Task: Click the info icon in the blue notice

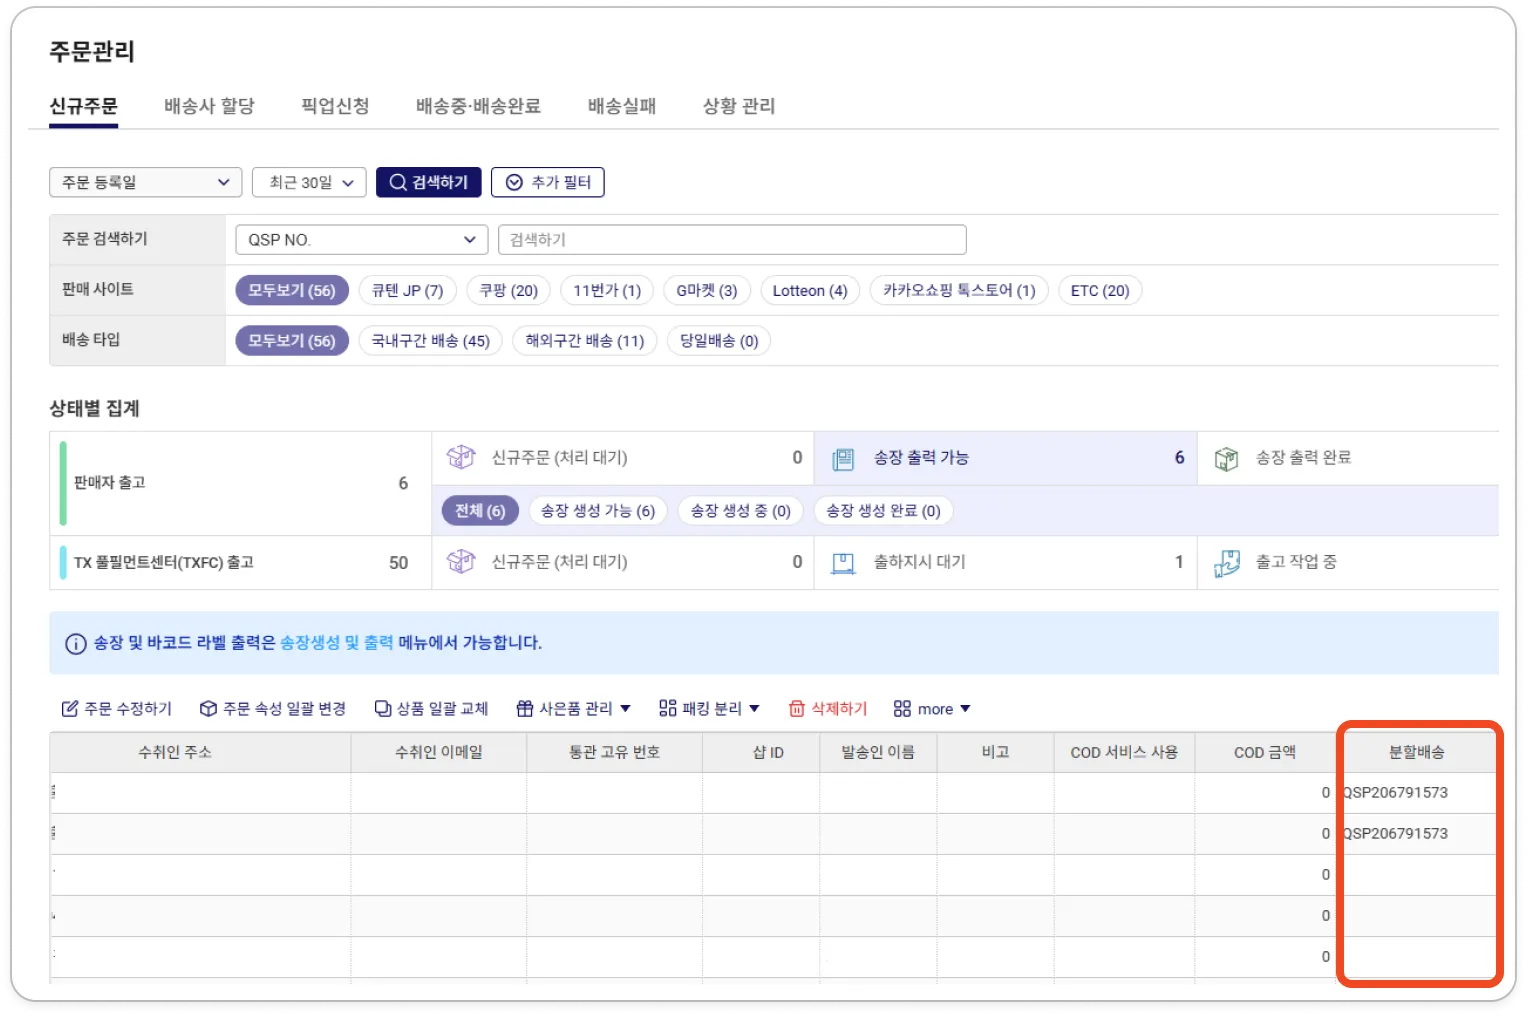Action: 76,644
